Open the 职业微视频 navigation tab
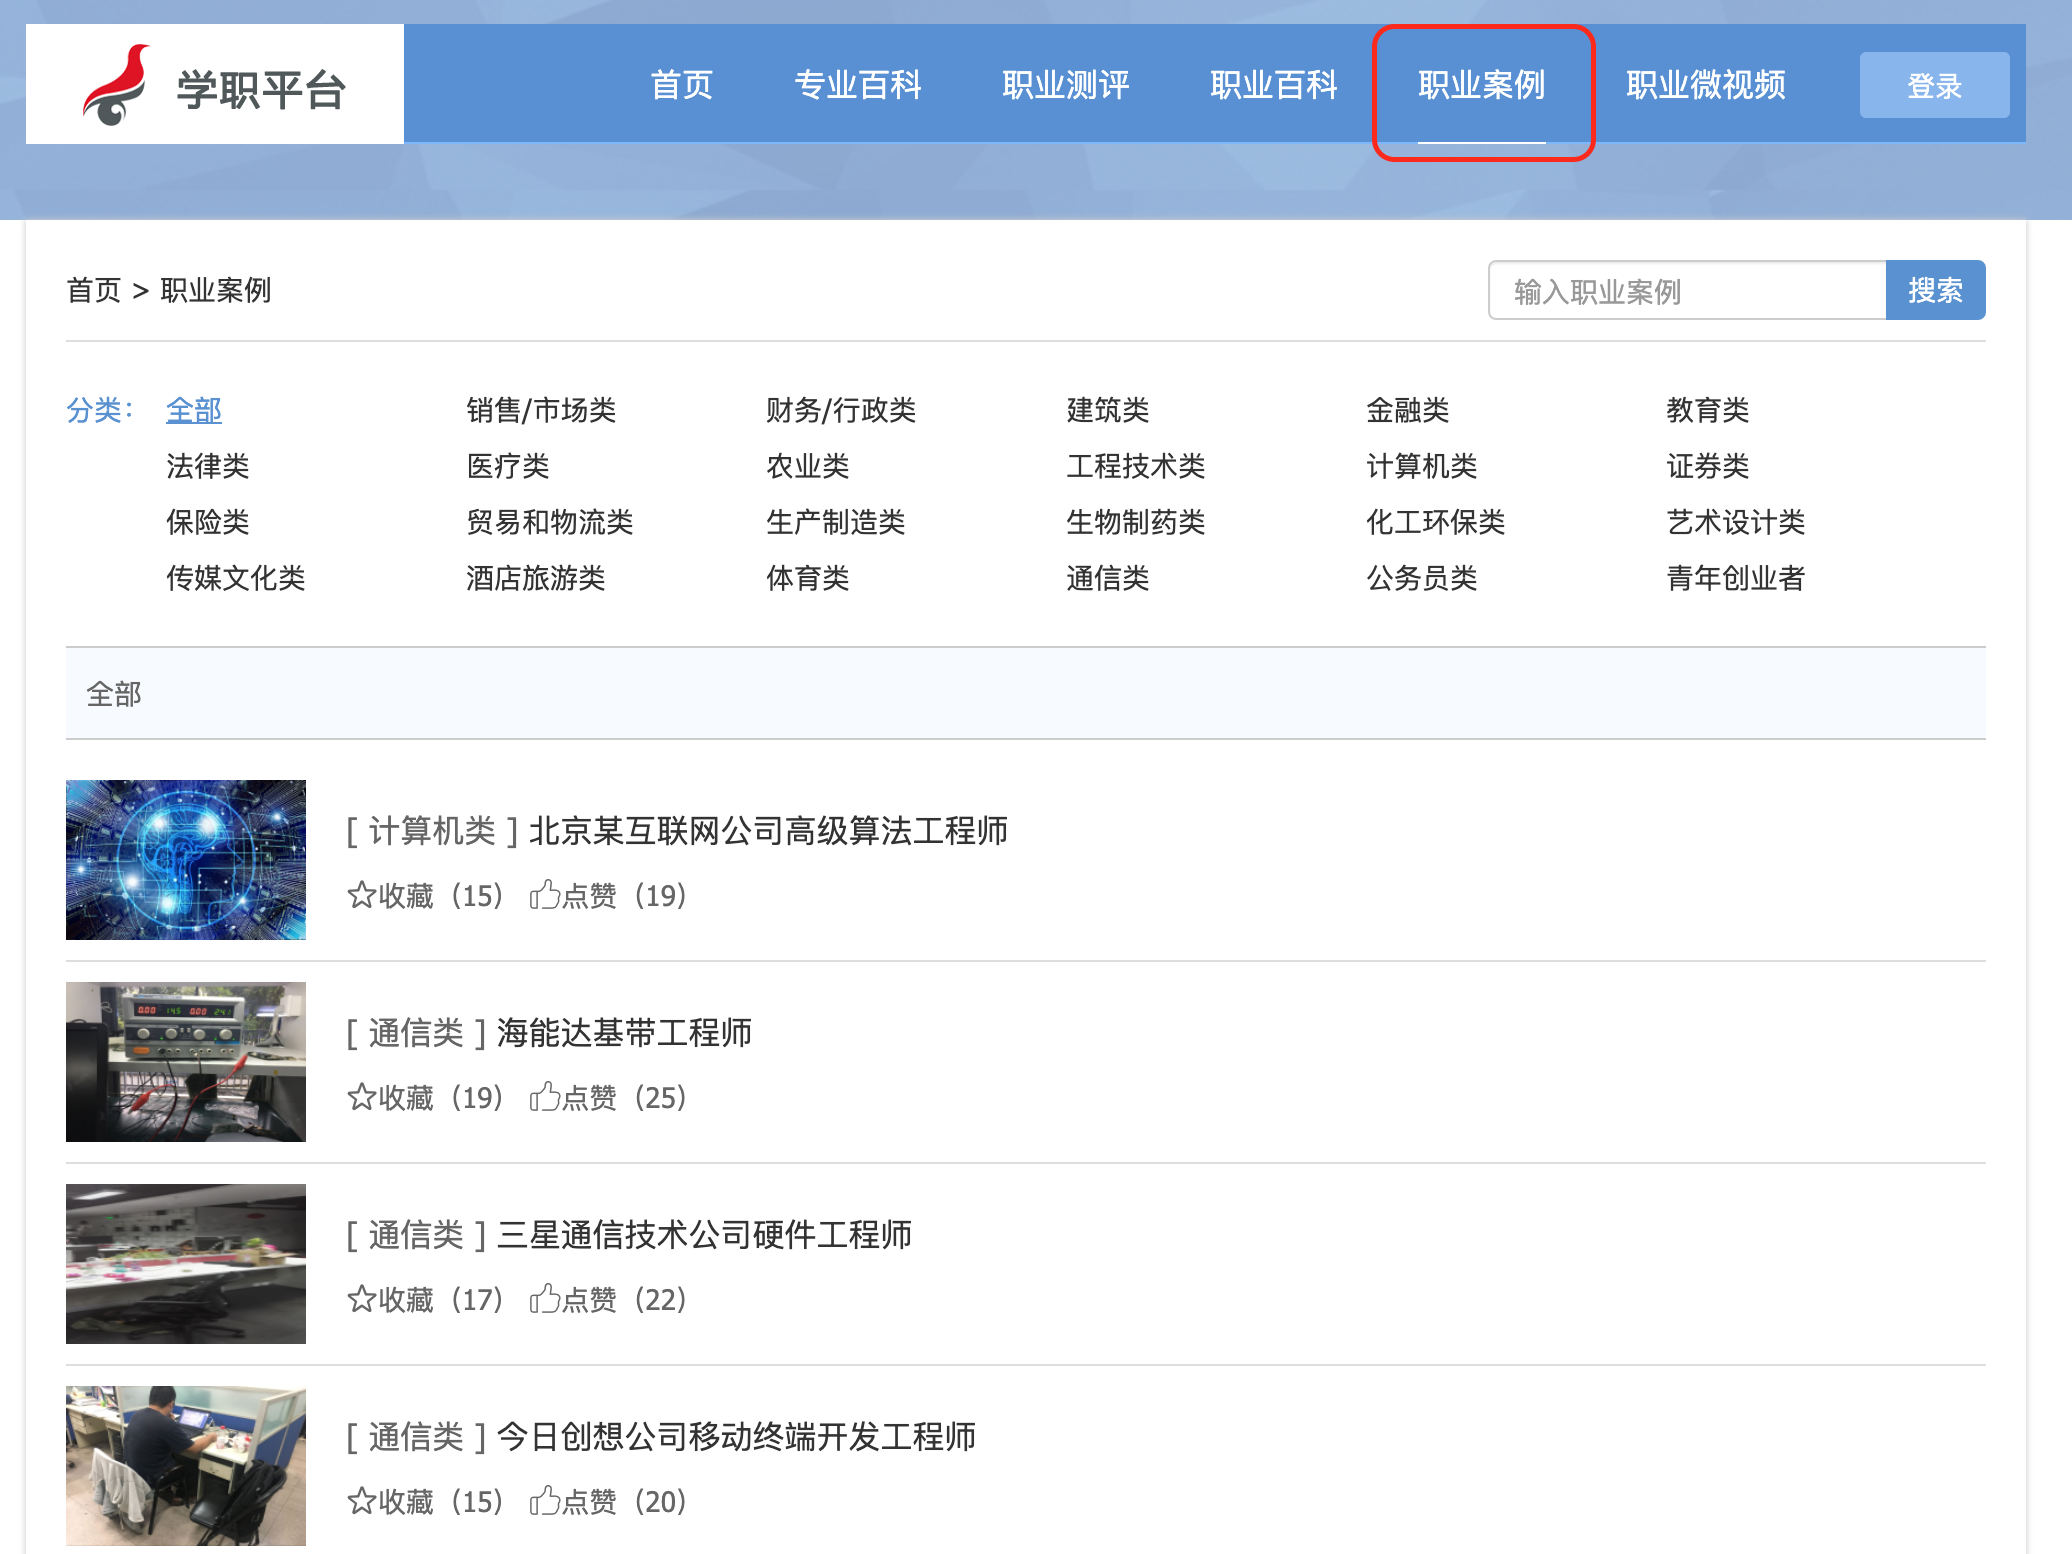The width and height of the screenshot is (2072, 1554). point(1705,85)
